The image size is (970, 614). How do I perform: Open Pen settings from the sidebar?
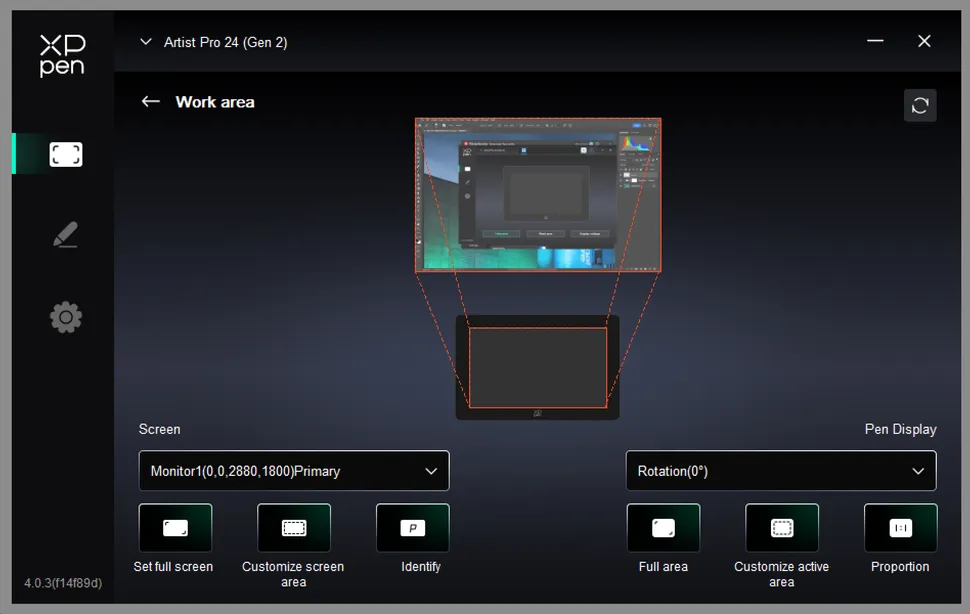pos(65,235)
